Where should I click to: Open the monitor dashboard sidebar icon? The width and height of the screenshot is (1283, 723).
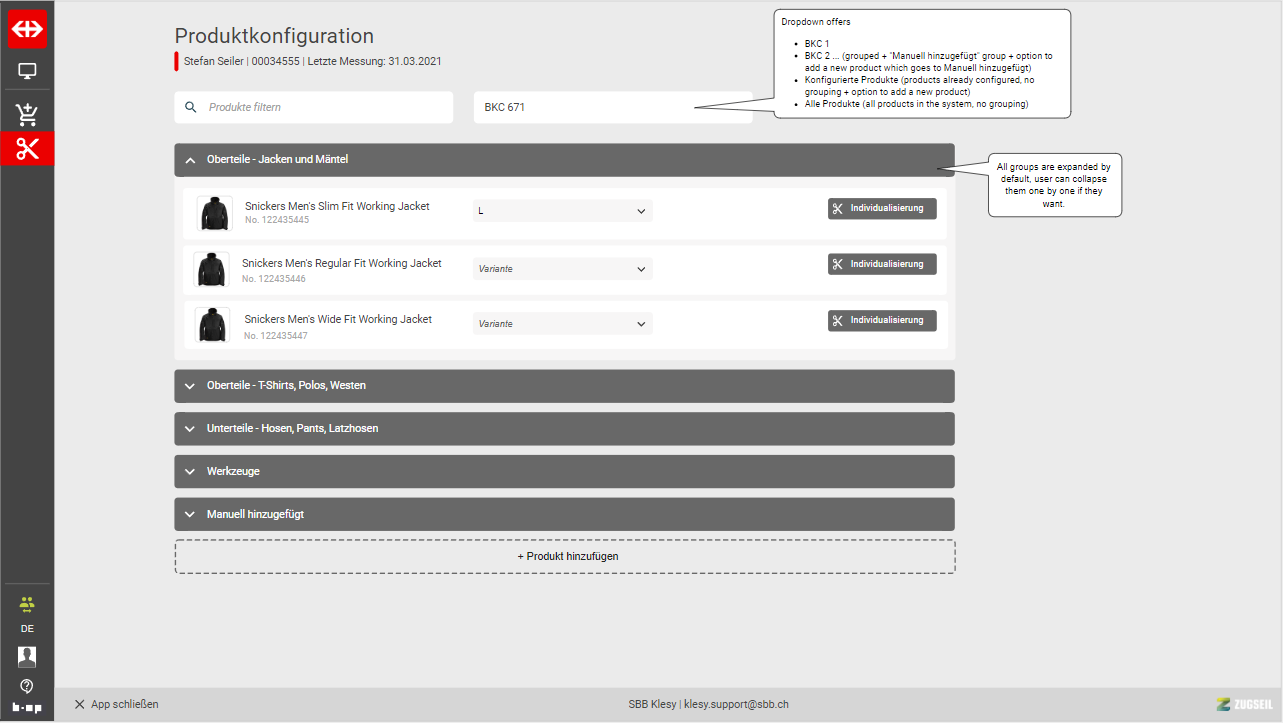pos(27,72)
